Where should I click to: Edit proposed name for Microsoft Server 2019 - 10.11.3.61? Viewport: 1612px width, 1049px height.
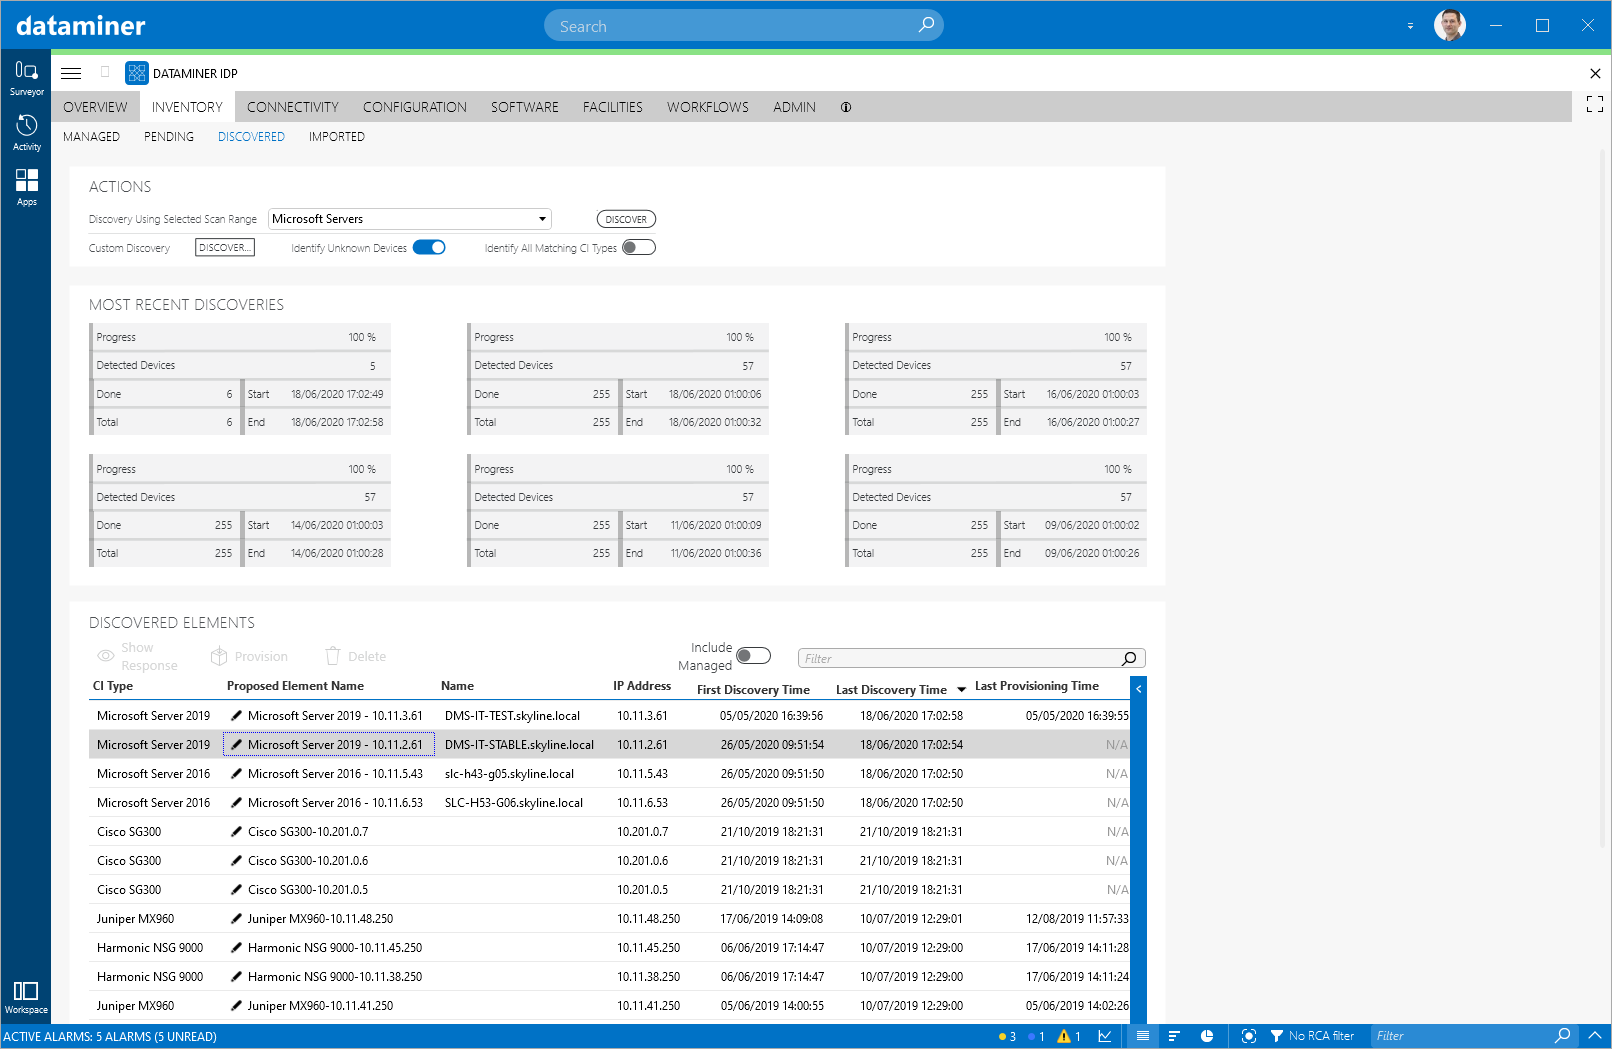[236, 716]
